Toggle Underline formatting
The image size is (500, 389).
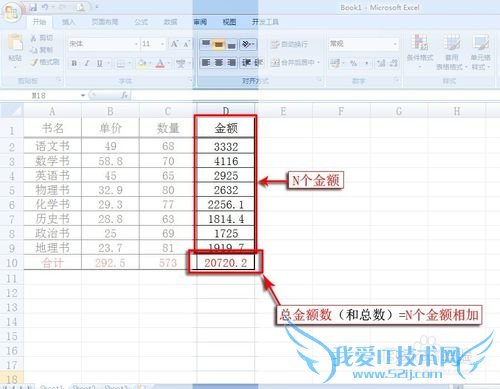pos(99,63)
